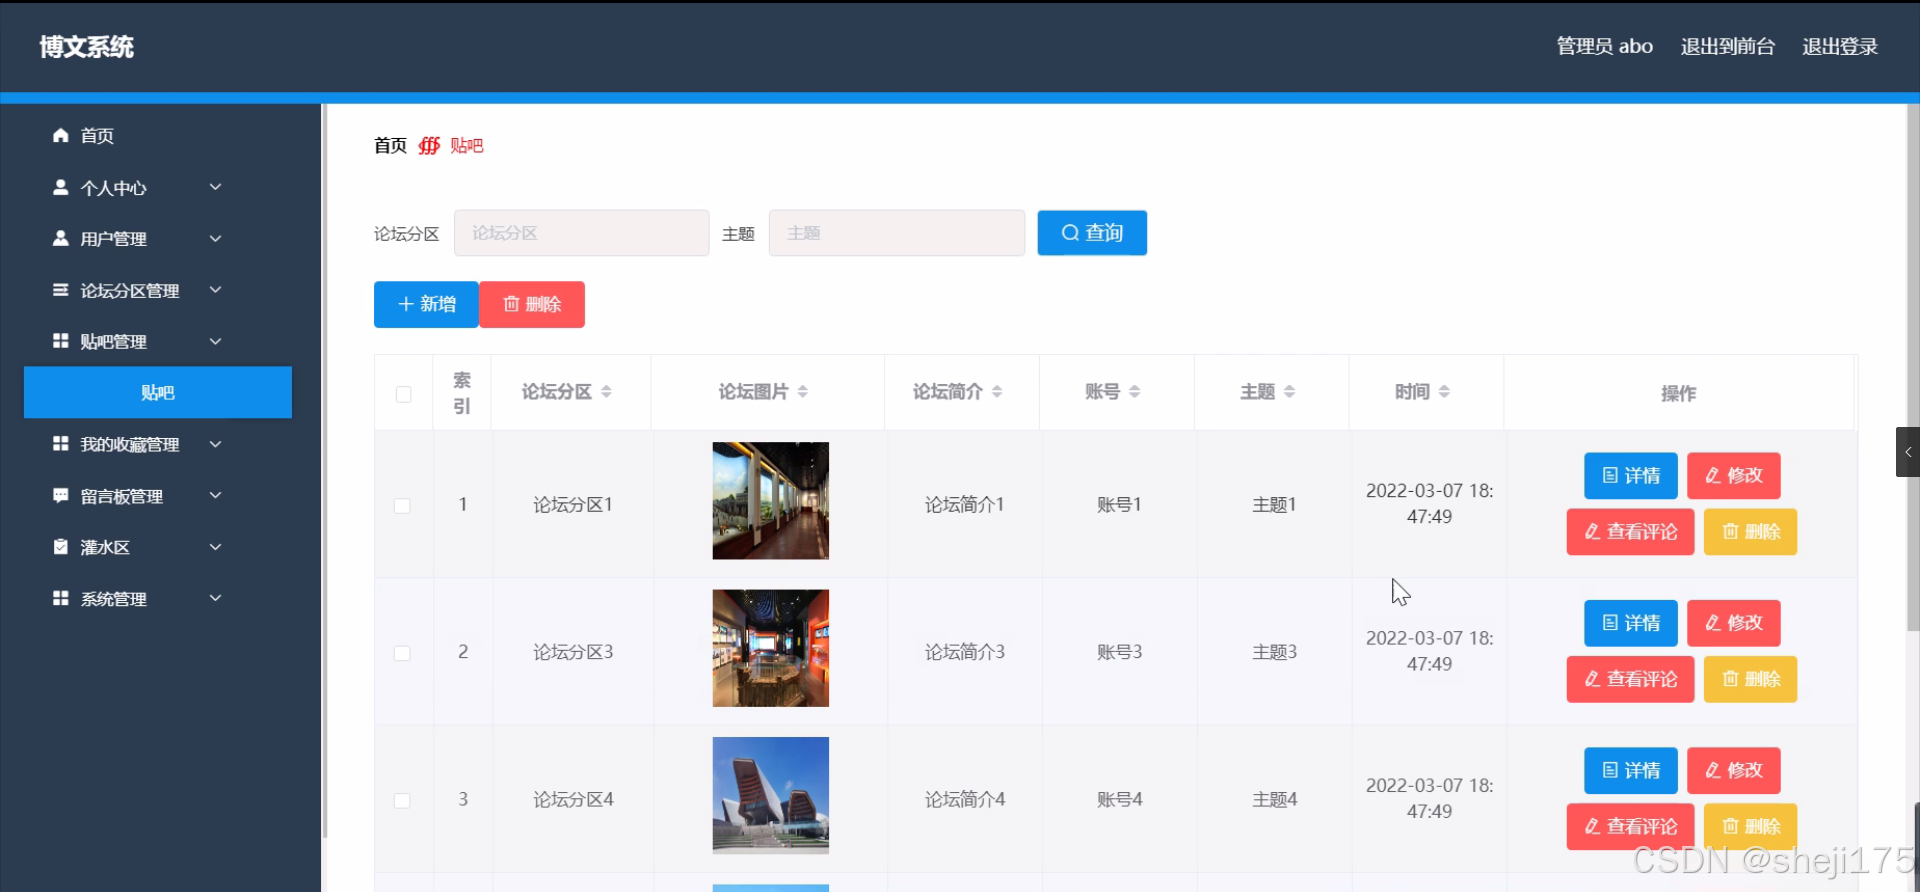Open the exhibition hall thumbnail in row 2

pos(771,648)
